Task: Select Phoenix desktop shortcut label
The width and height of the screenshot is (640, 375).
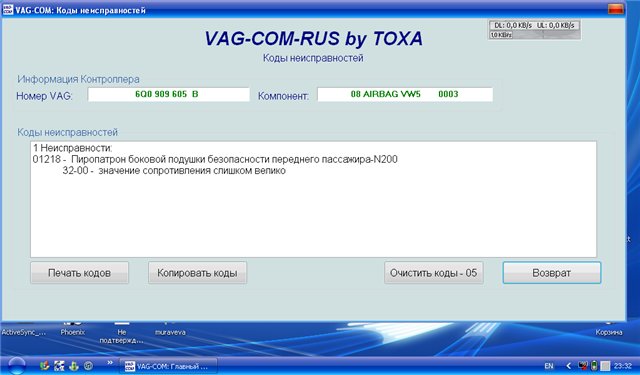Action: [73, 333]
